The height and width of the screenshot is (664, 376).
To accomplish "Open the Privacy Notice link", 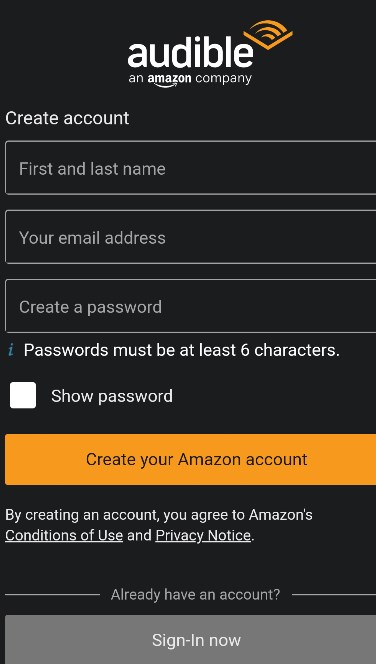I will click(203, 536).
